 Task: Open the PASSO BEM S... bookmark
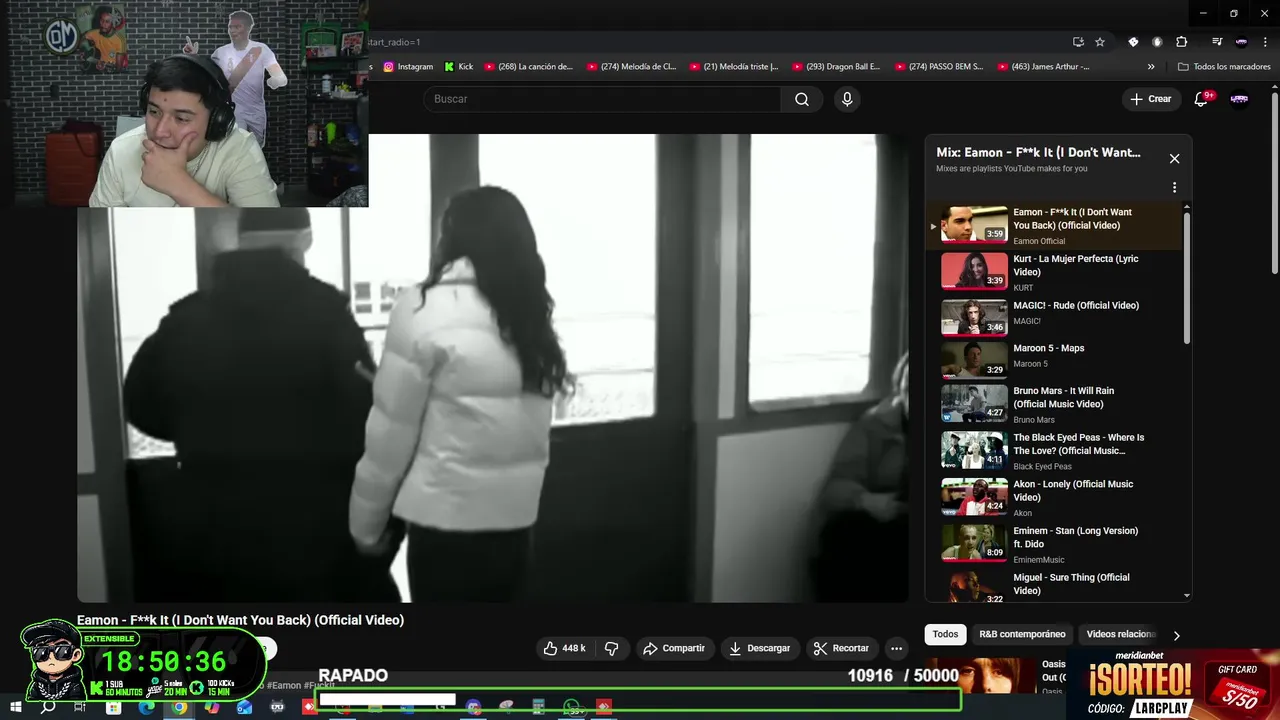tap(939, 67)
